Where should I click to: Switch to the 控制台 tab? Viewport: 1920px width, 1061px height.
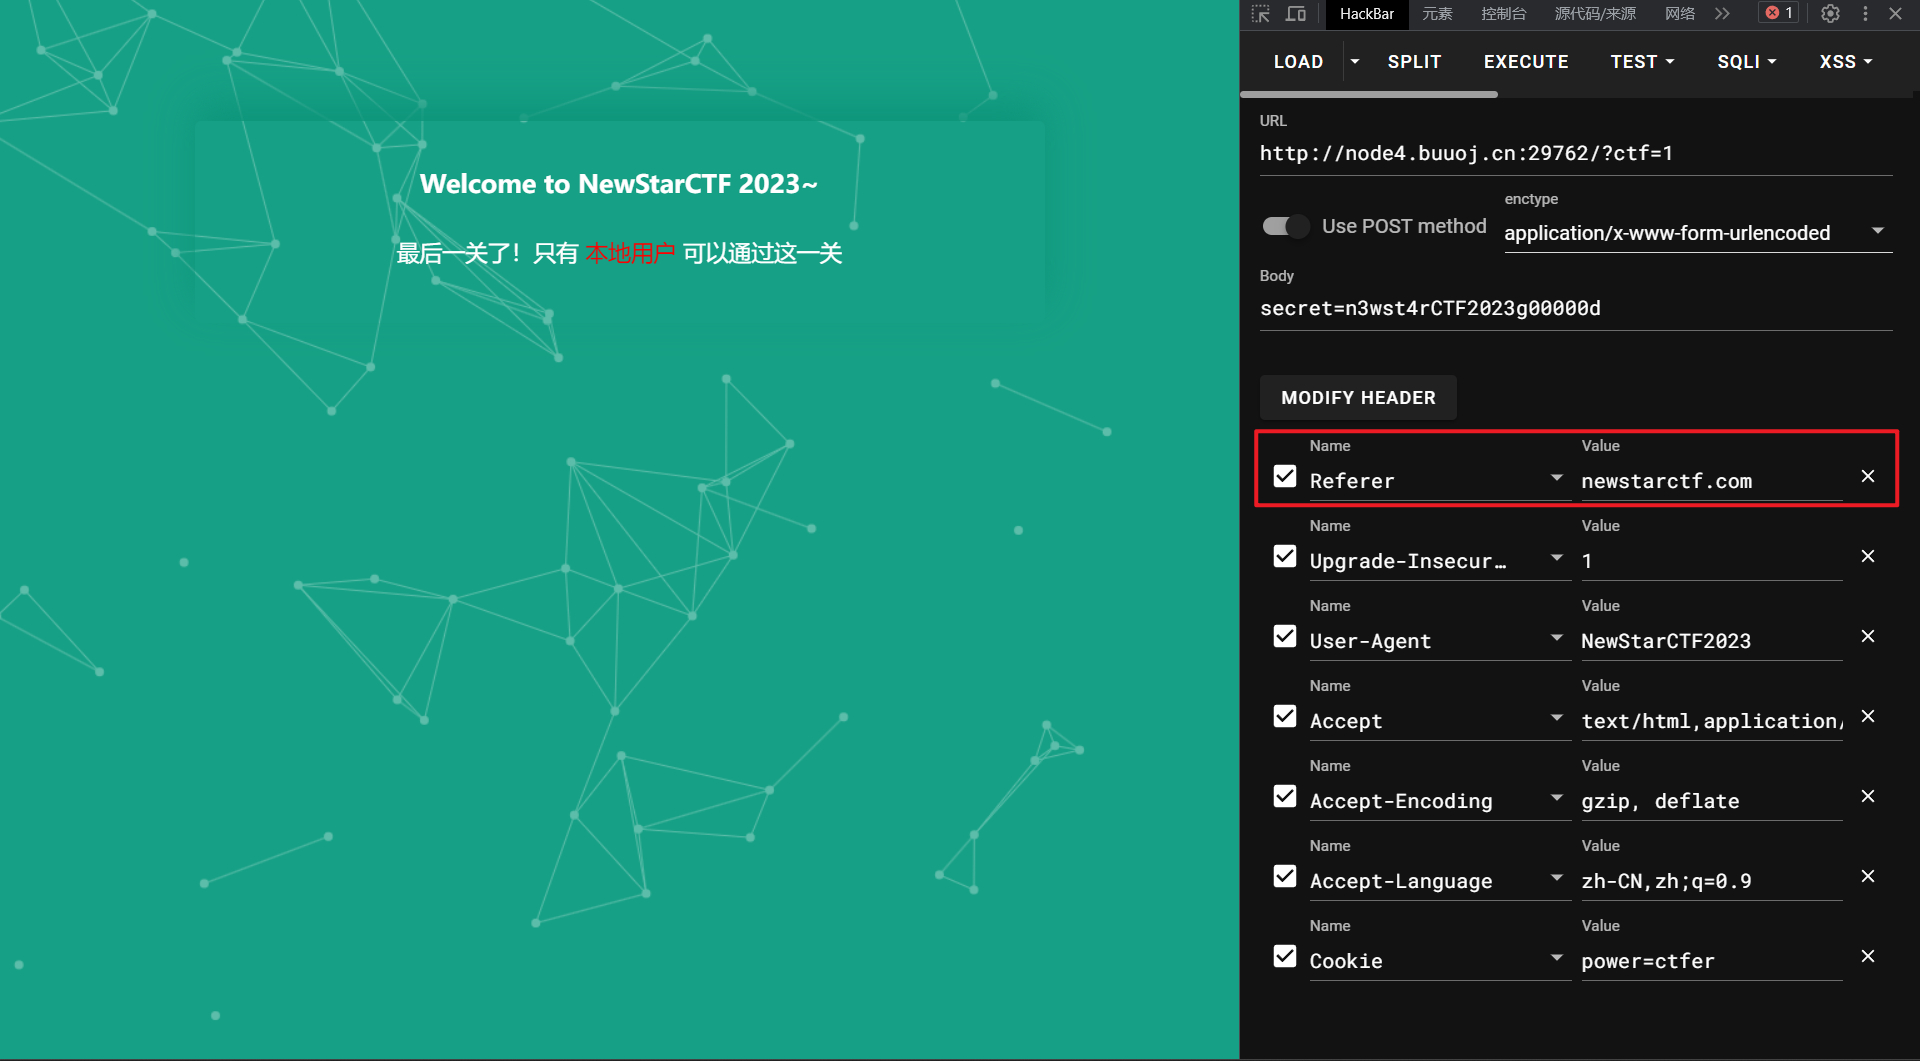click(x=1503, y=14)
